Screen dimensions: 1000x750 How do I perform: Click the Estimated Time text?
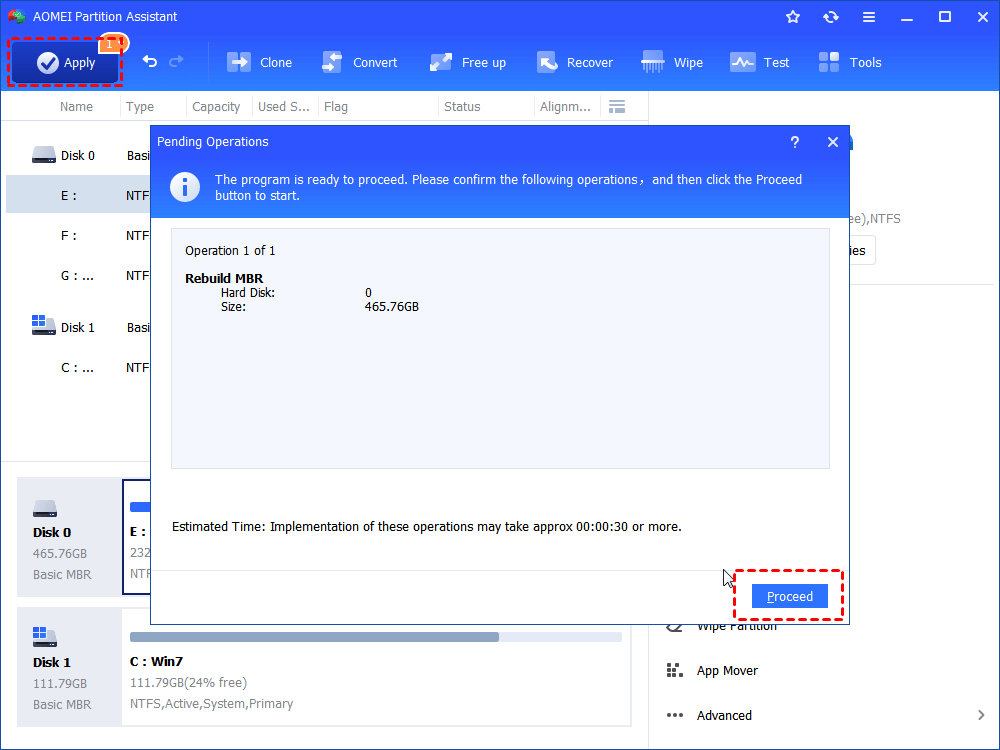pos(426,527)
